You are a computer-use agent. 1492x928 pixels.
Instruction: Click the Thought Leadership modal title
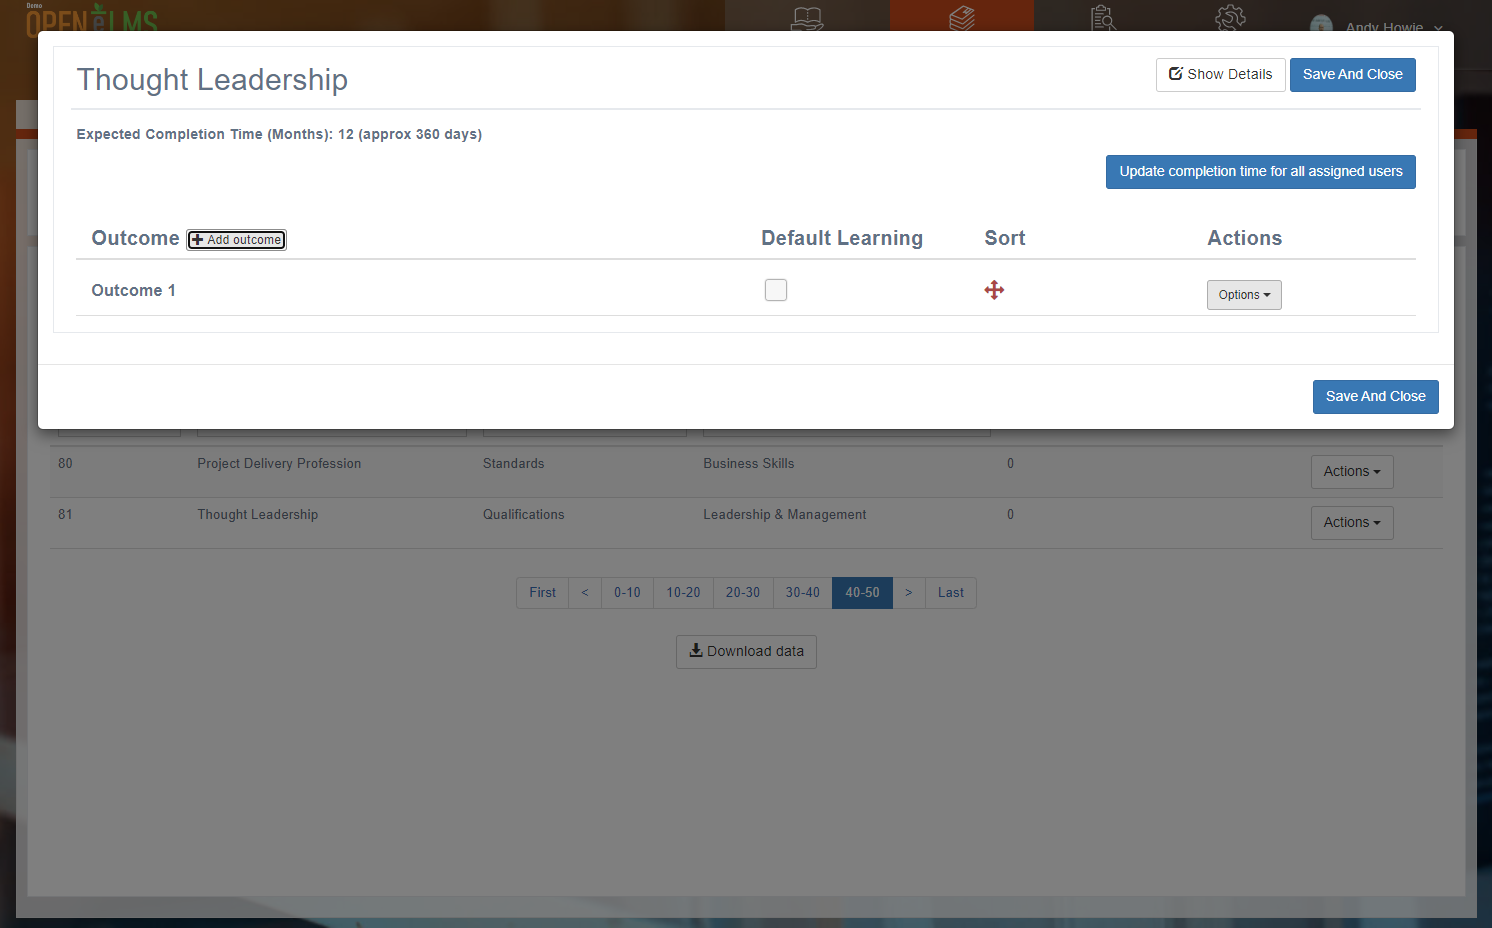(212, 80)
